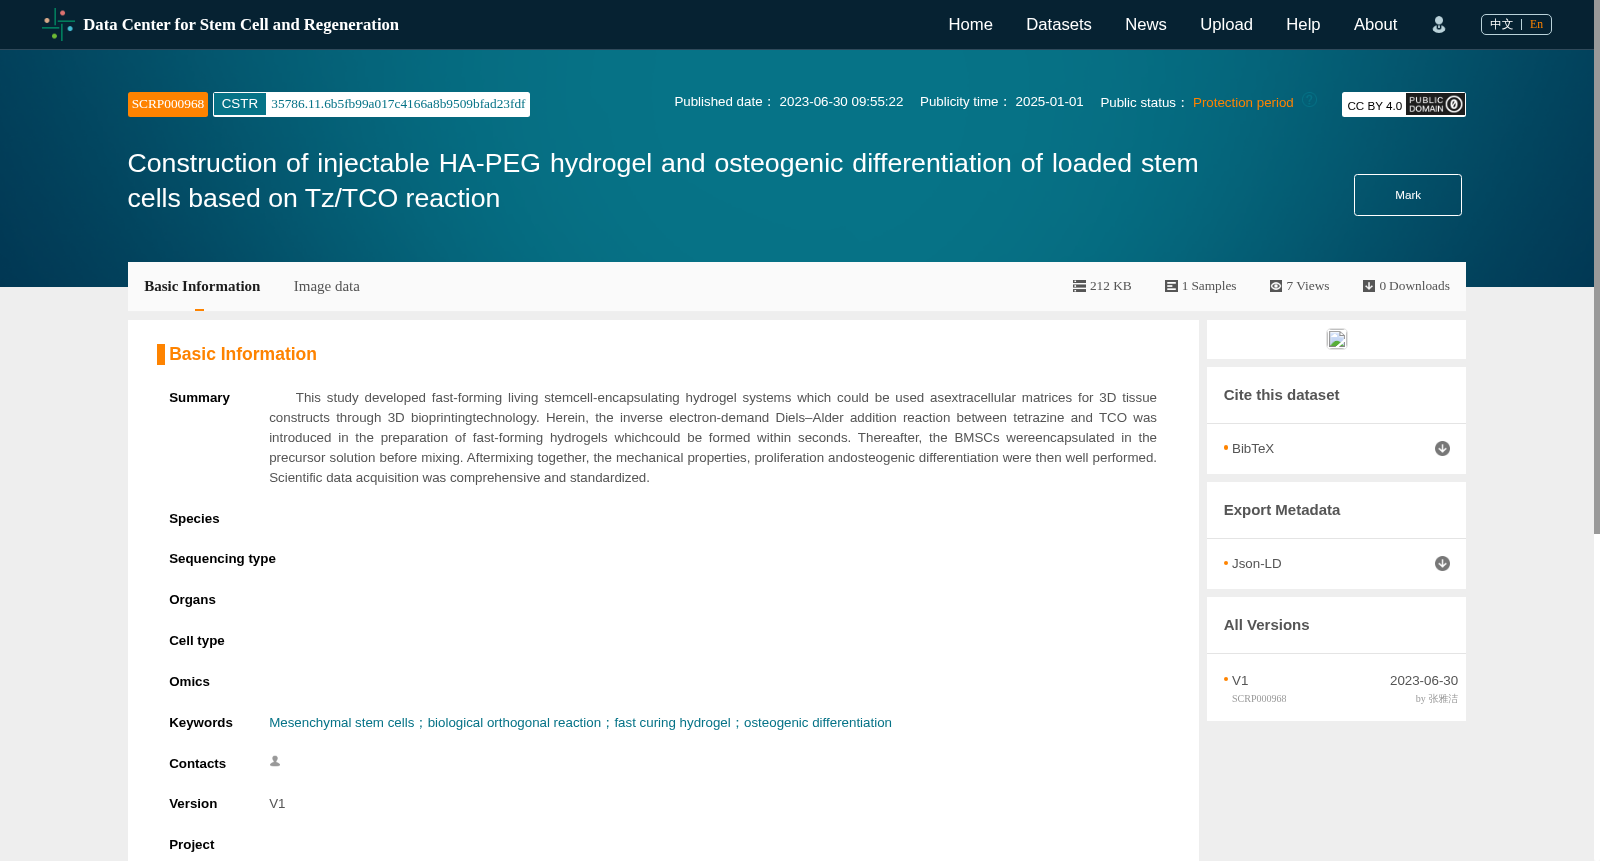Switch language to En

[x=1536, y=24]
